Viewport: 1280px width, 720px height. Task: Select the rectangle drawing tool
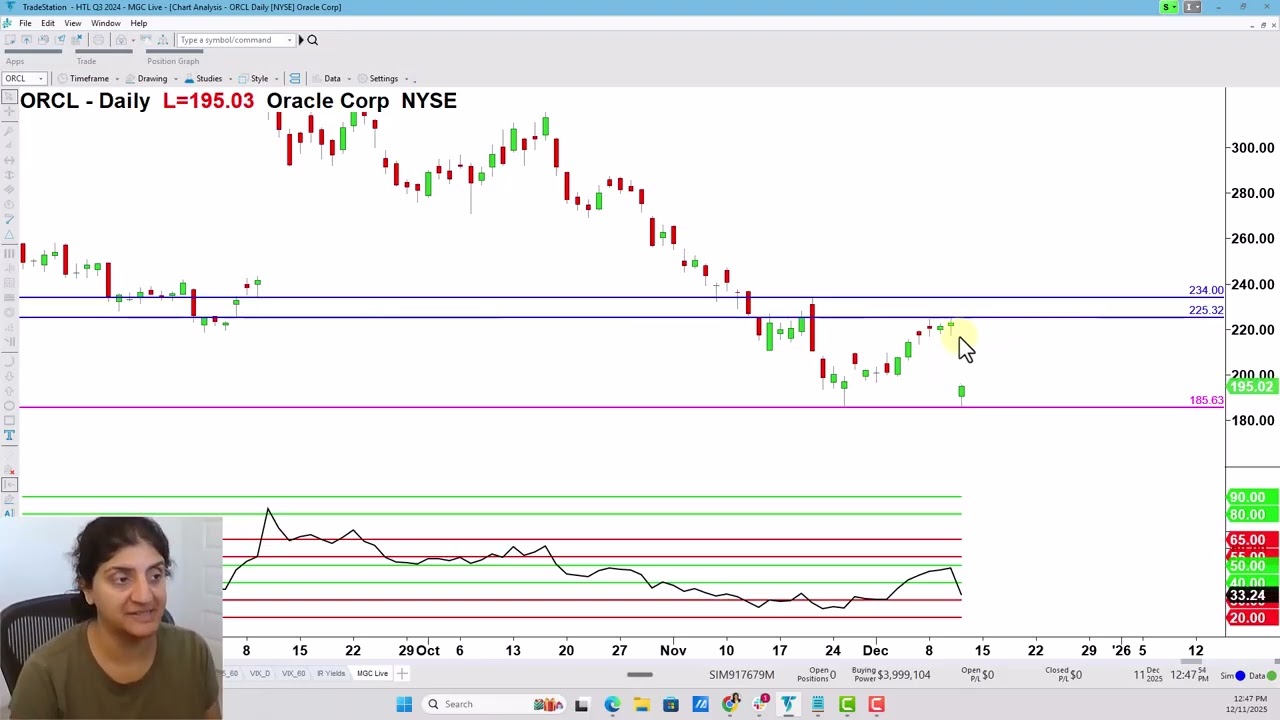9,420
